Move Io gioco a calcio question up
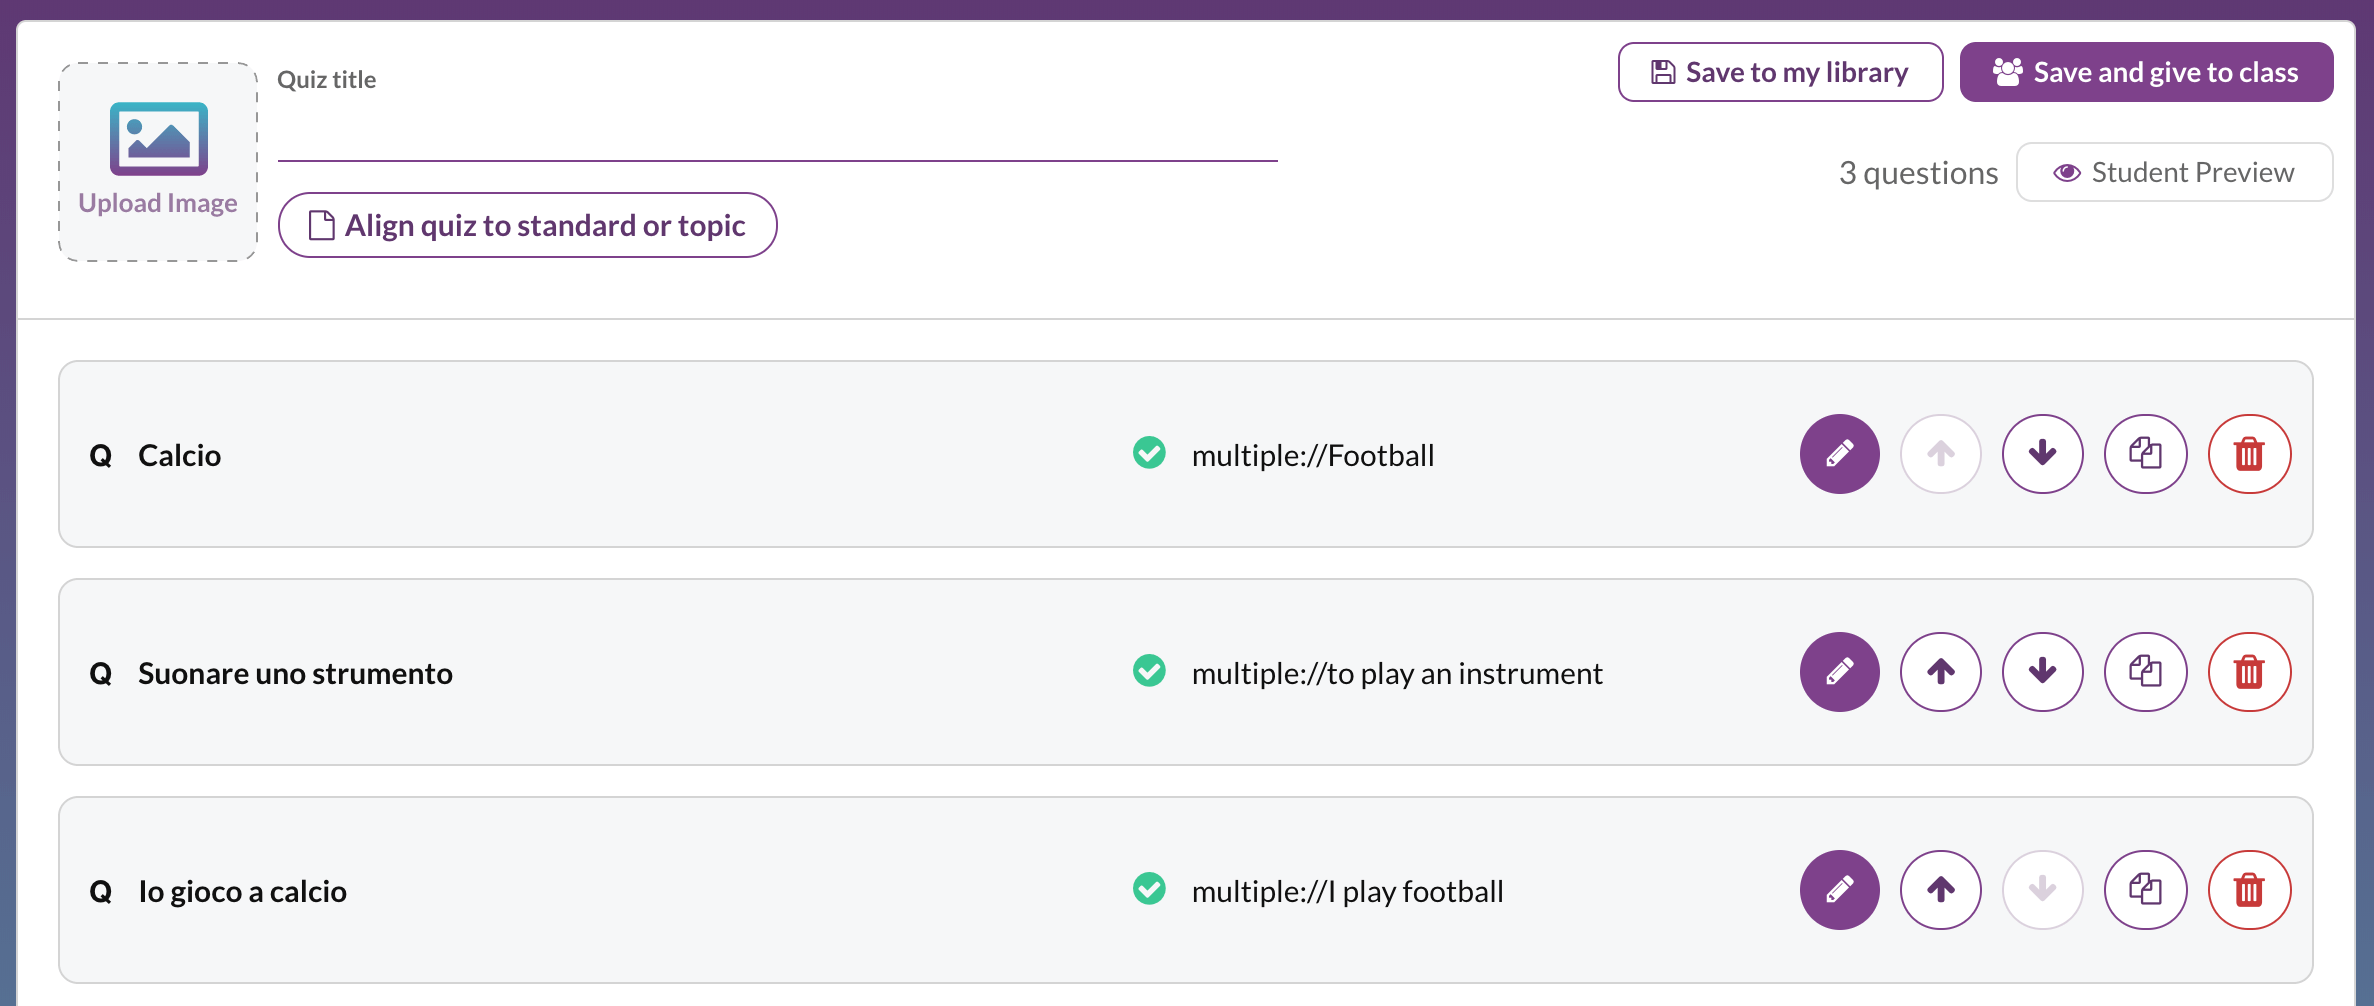This screenshot has height=1006, width=2374. click(x=1941, y=889)
